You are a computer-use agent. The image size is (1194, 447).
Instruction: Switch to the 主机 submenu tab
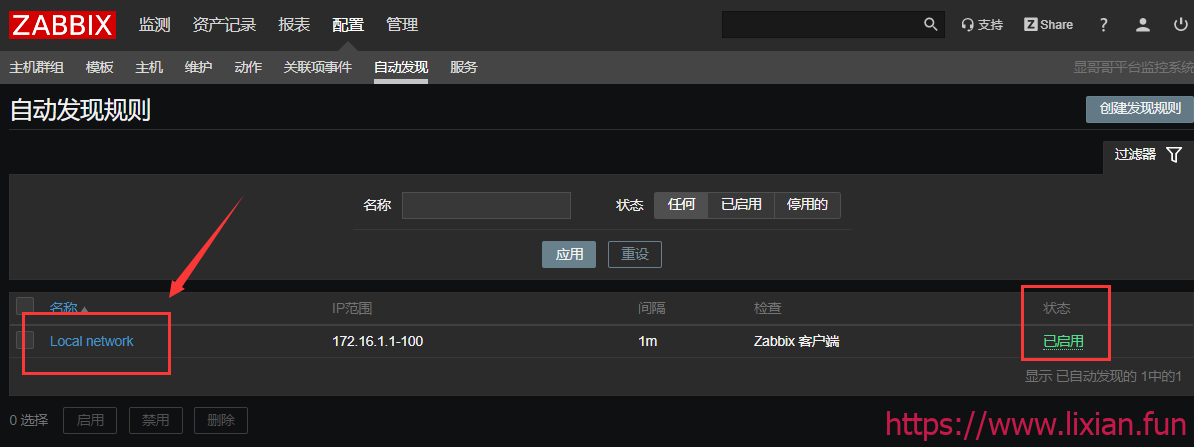click(148, 67)
